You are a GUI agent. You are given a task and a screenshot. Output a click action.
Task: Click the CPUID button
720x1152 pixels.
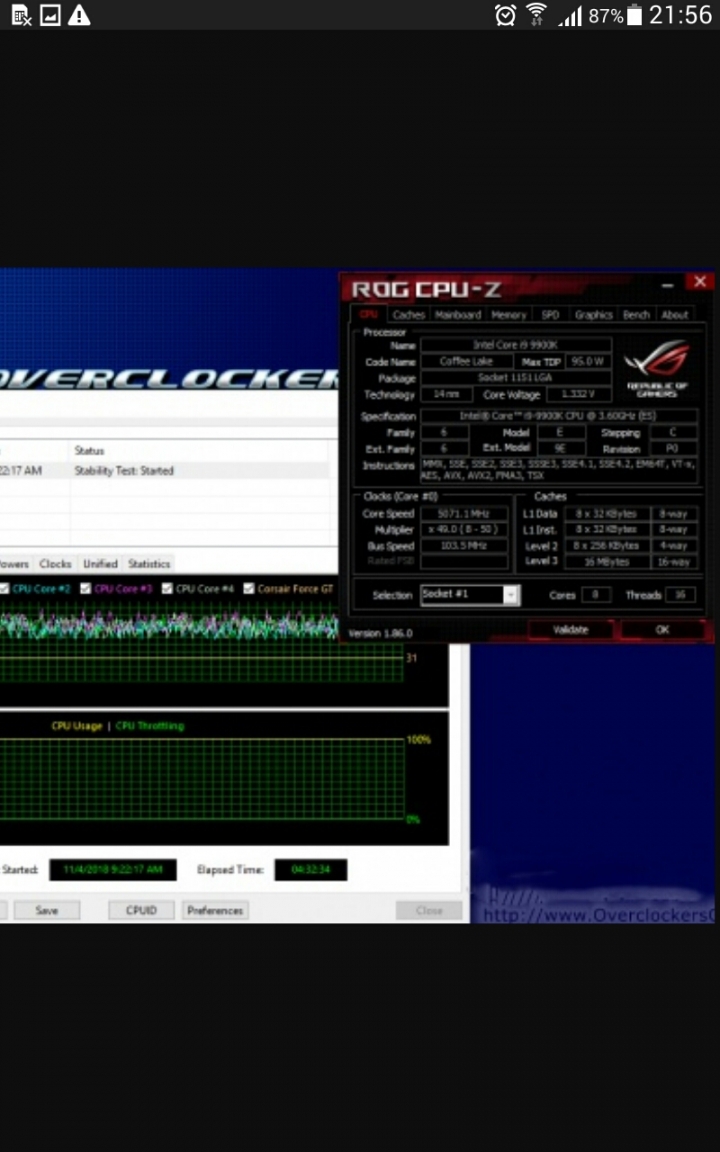(x=141, y=910)
